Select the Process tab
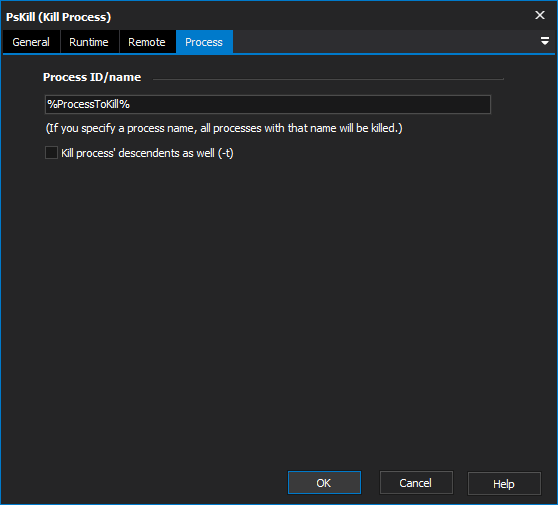The height and width of the screenshot is (505, 558). [x=204, y=42]
